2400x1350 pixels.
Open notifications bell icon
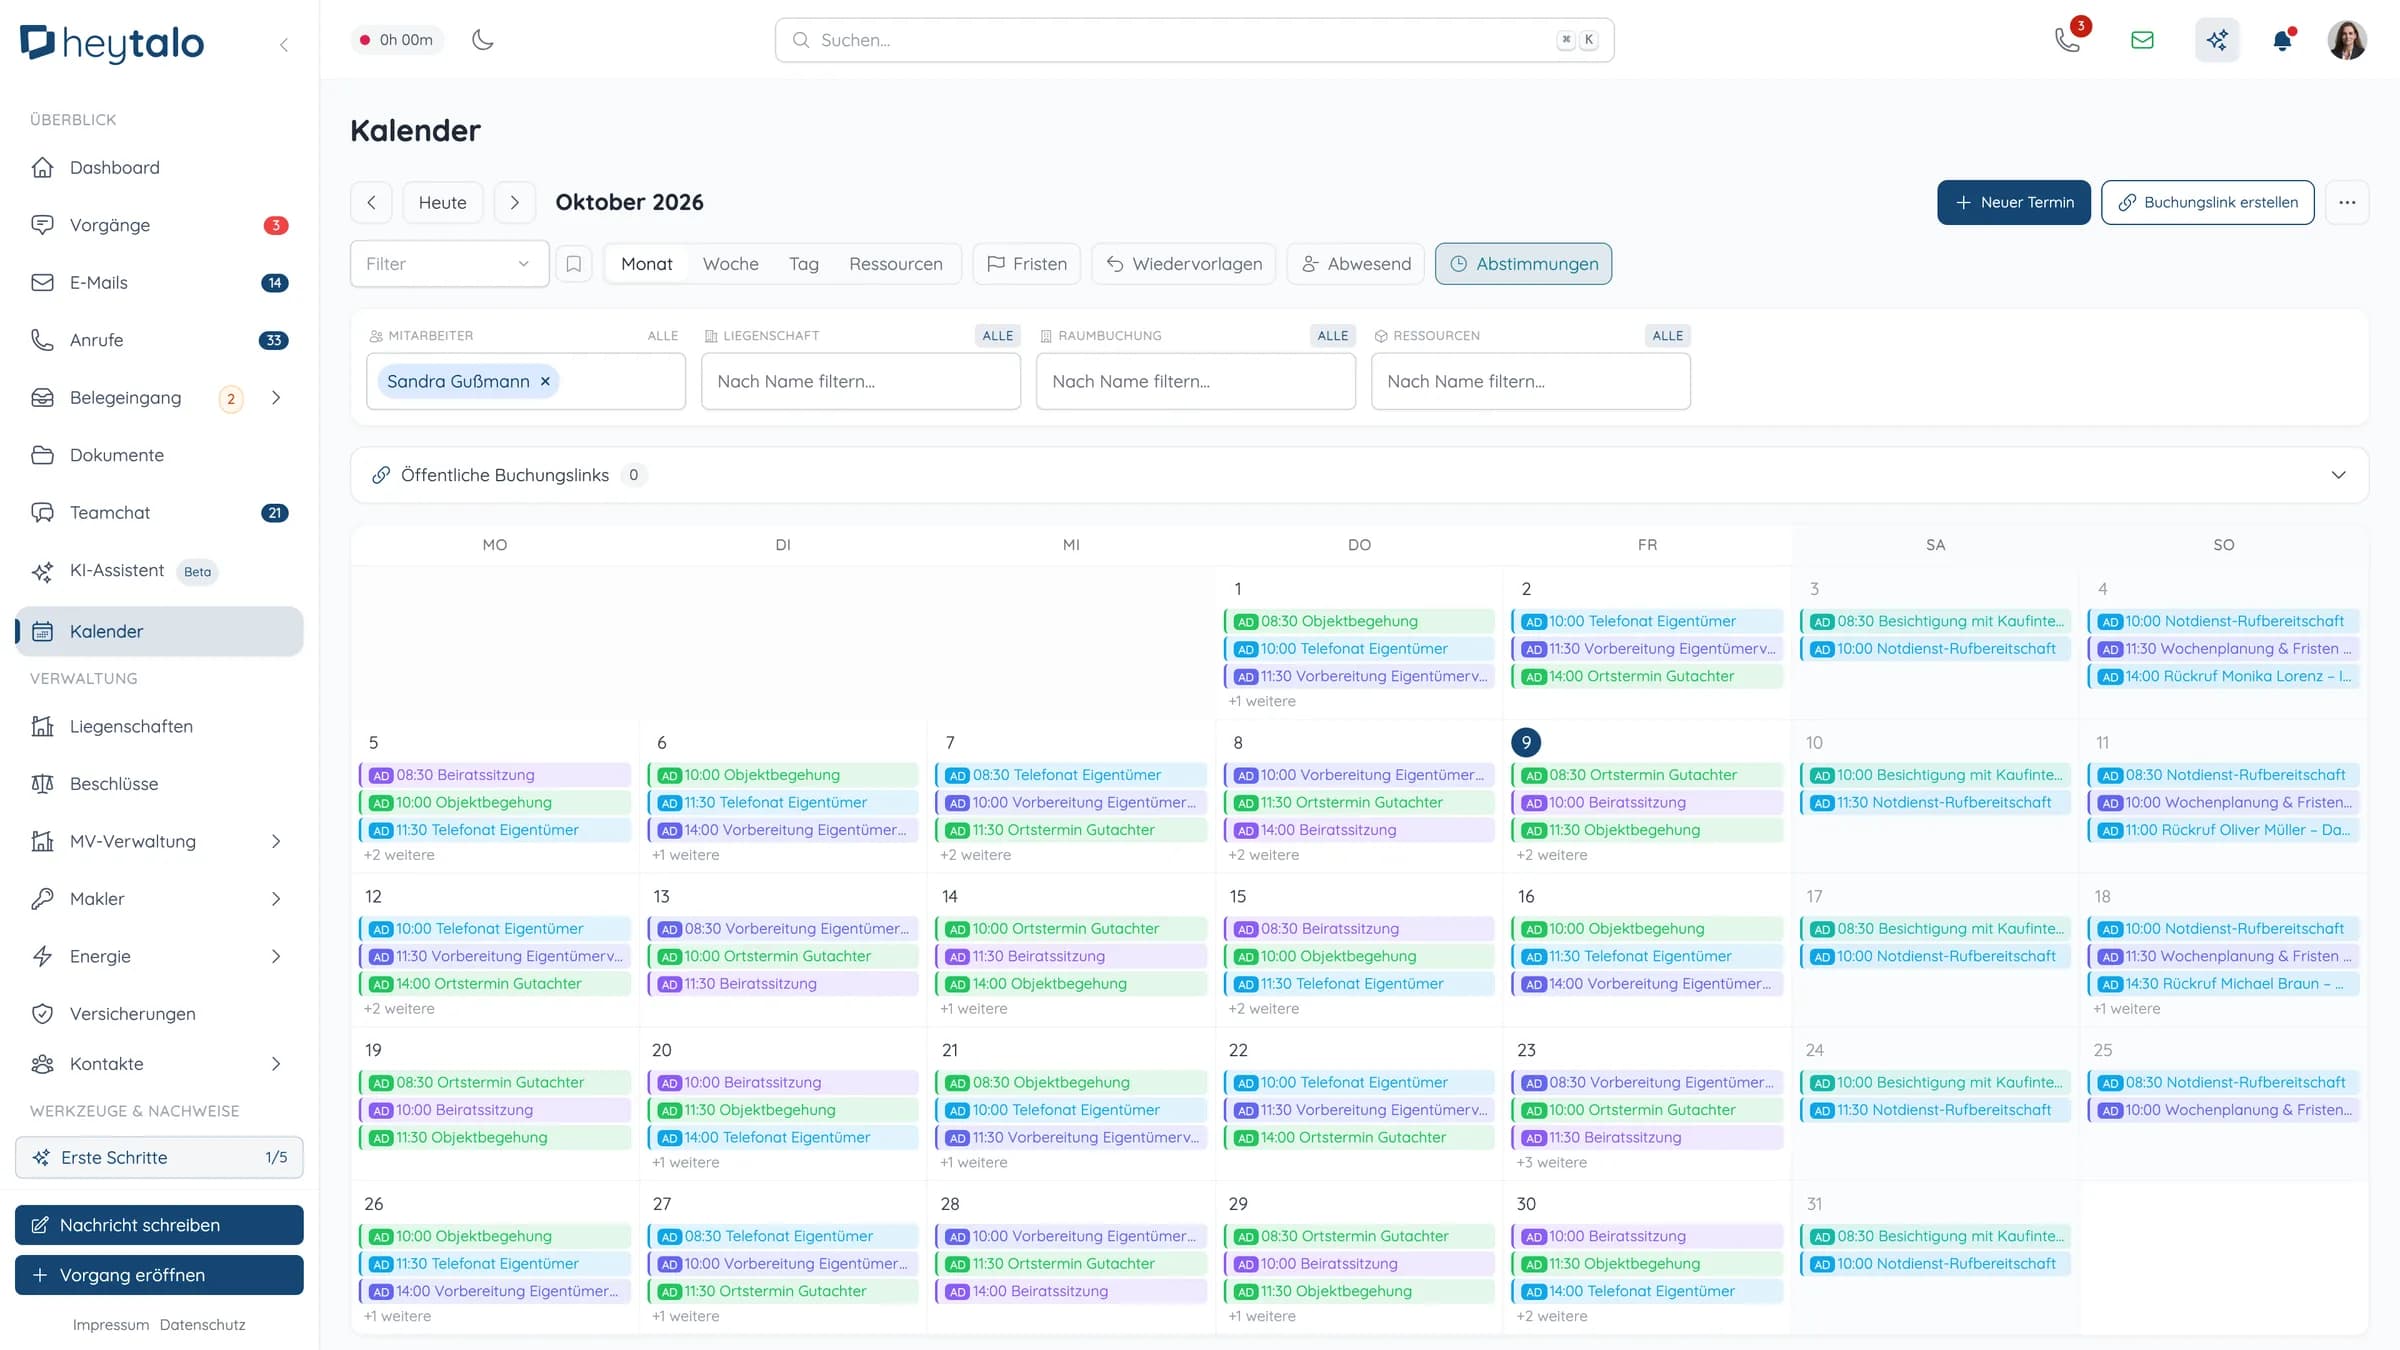[2282, 40]
